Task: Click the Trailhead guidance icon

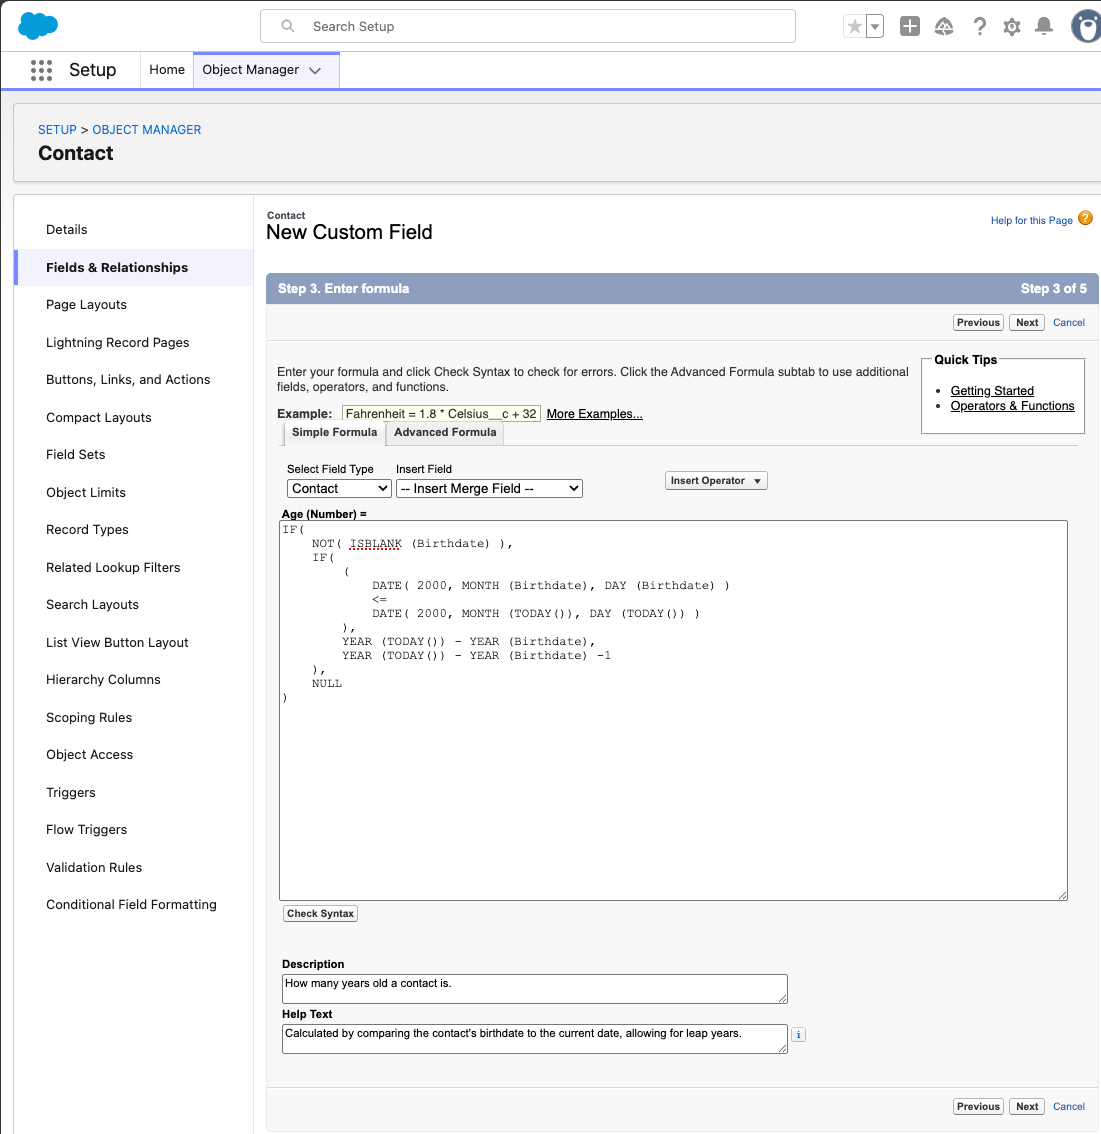Action: tap(944, 27)
